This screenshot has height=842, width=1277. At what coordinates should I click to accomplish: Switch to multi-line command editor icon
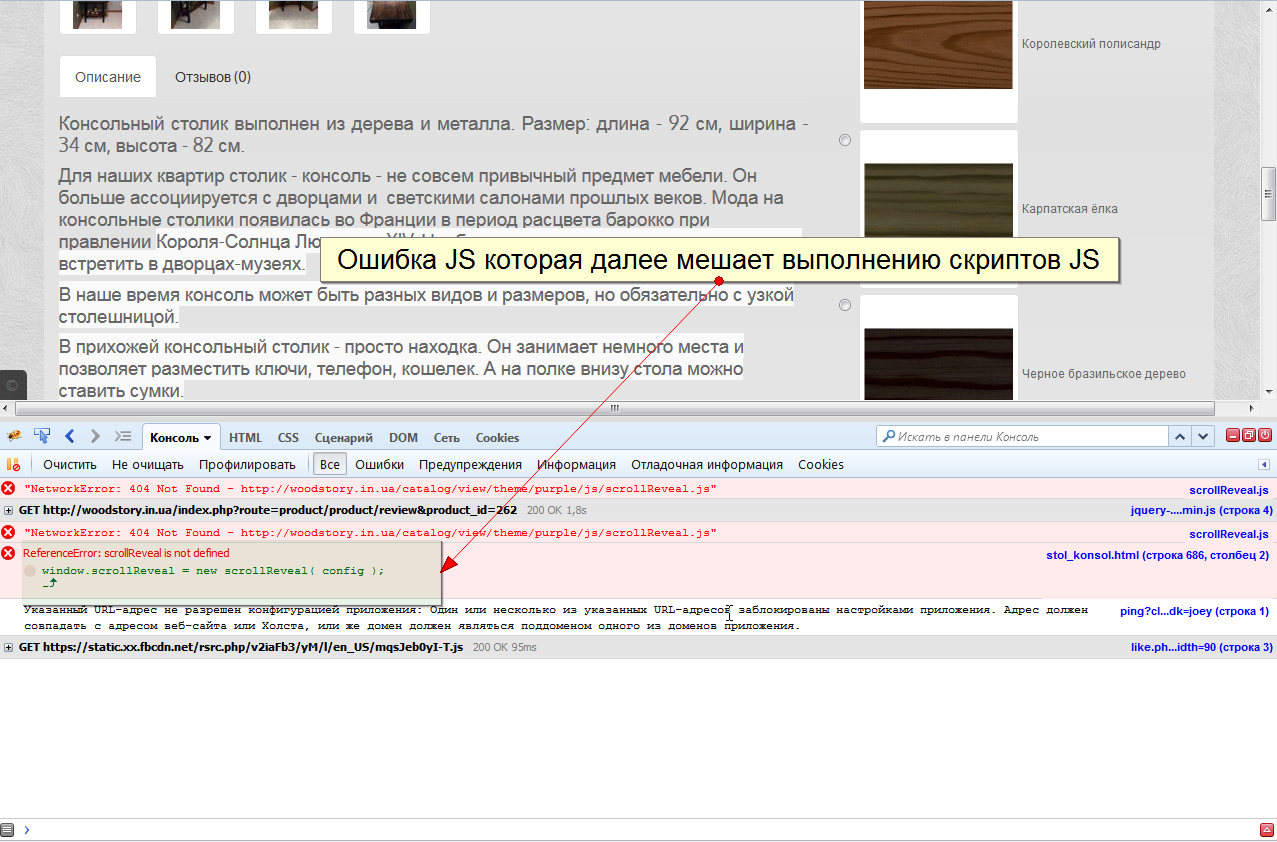[x=1266, y=830]
